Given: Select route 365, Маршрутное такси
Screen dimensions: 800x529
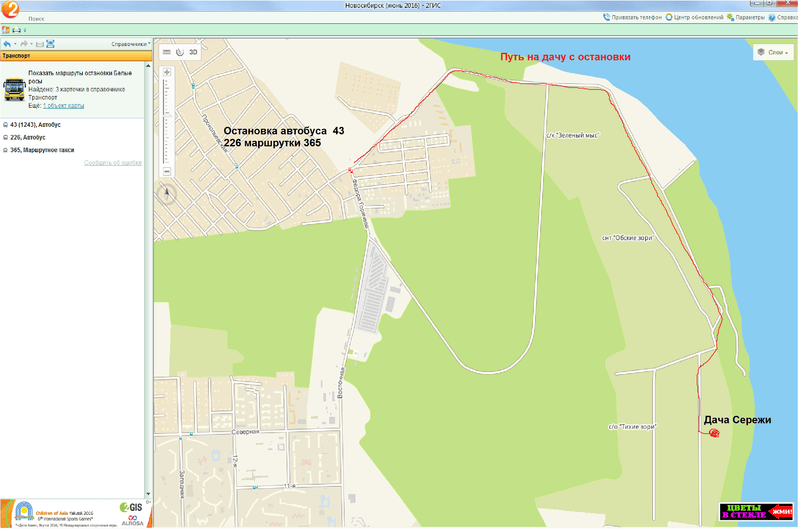Looking at the screenshot, I should click(x=42, y=150).
